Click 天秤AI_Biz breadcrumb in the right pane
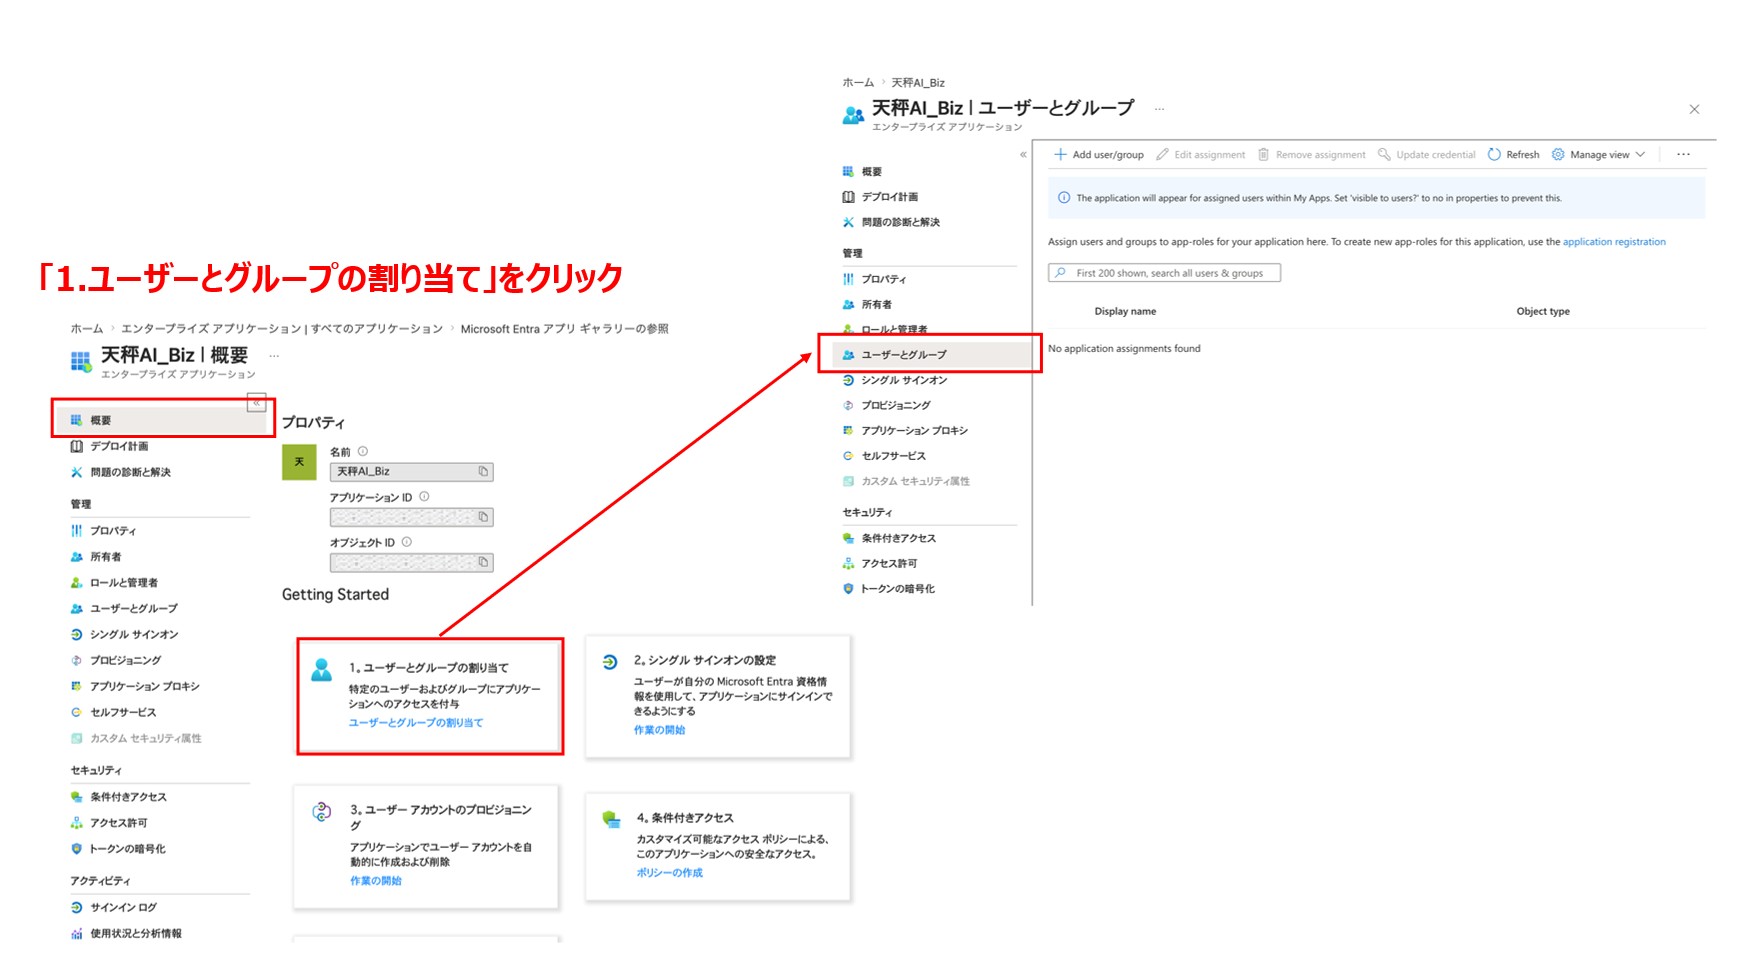1742x977 pixels. [918, 83]
